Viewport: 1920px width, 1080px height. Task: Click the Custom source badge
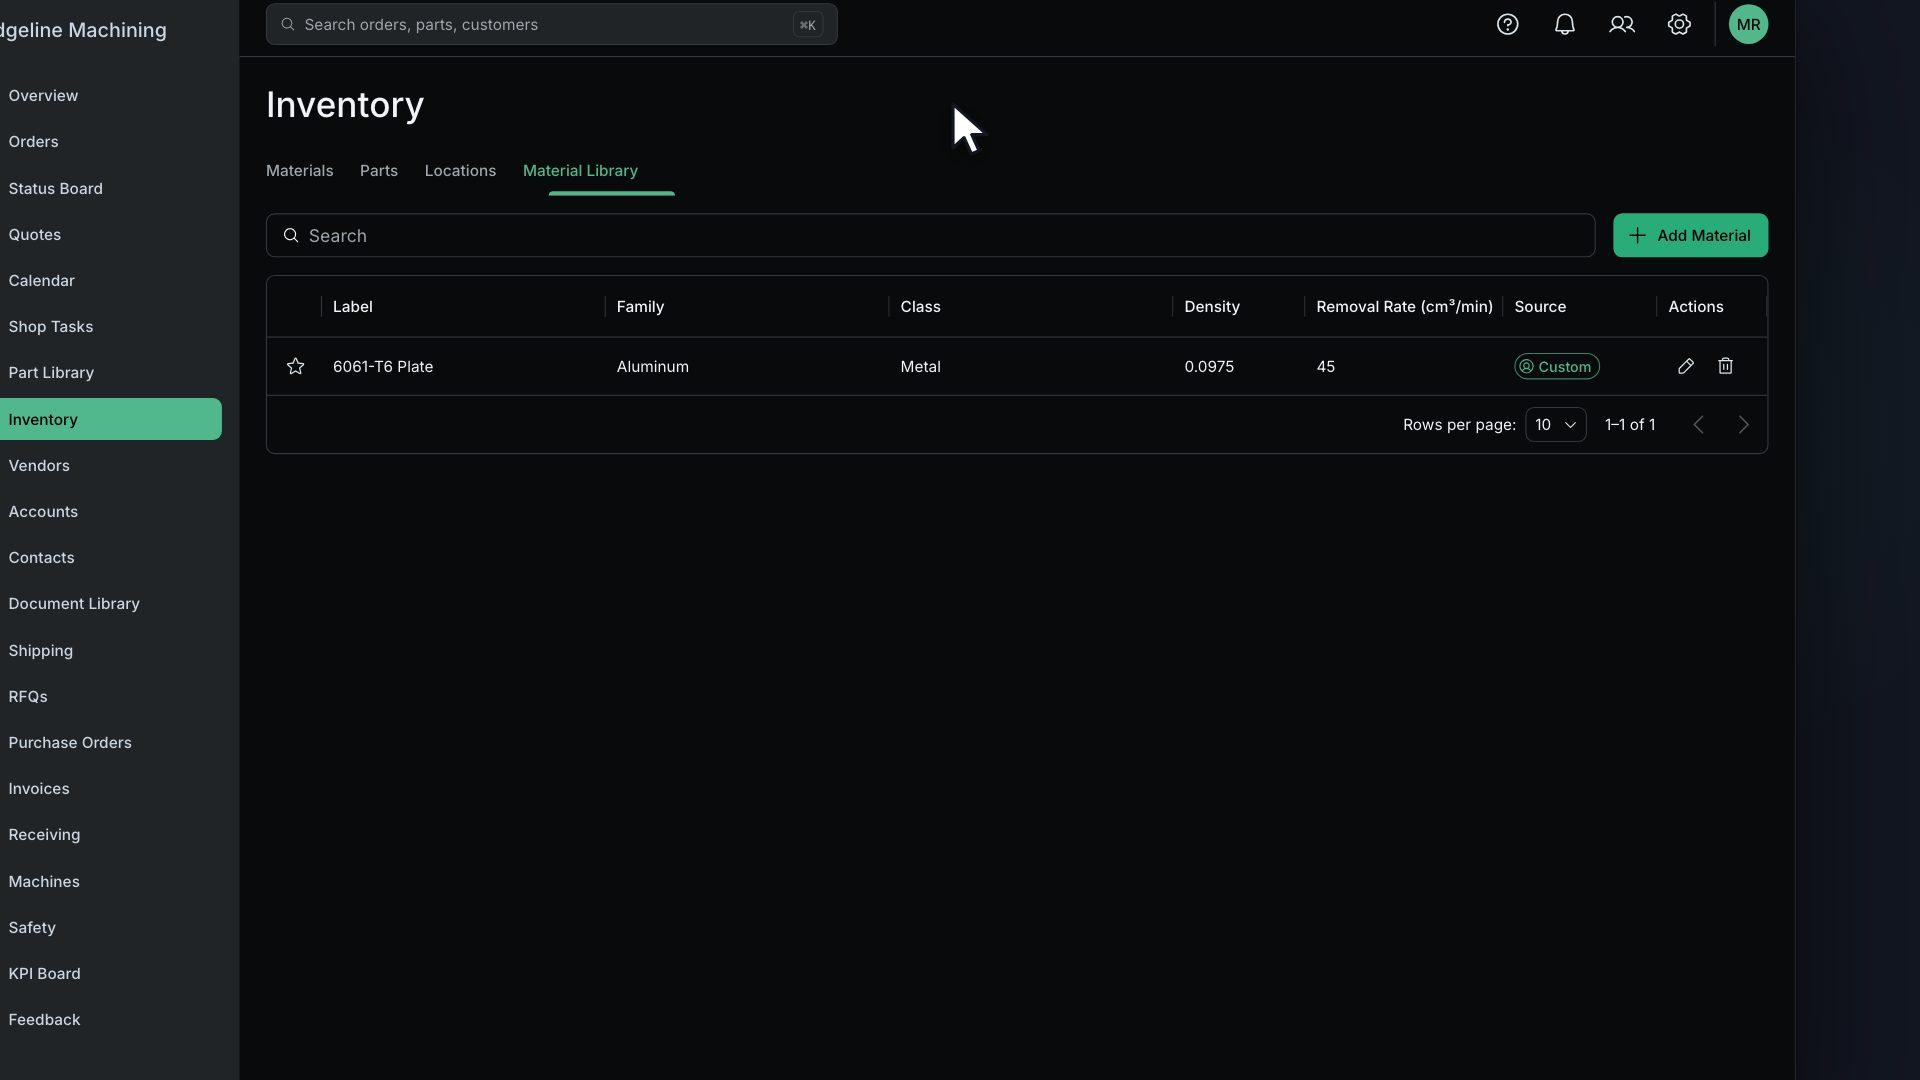click(x=1556, y=367)
